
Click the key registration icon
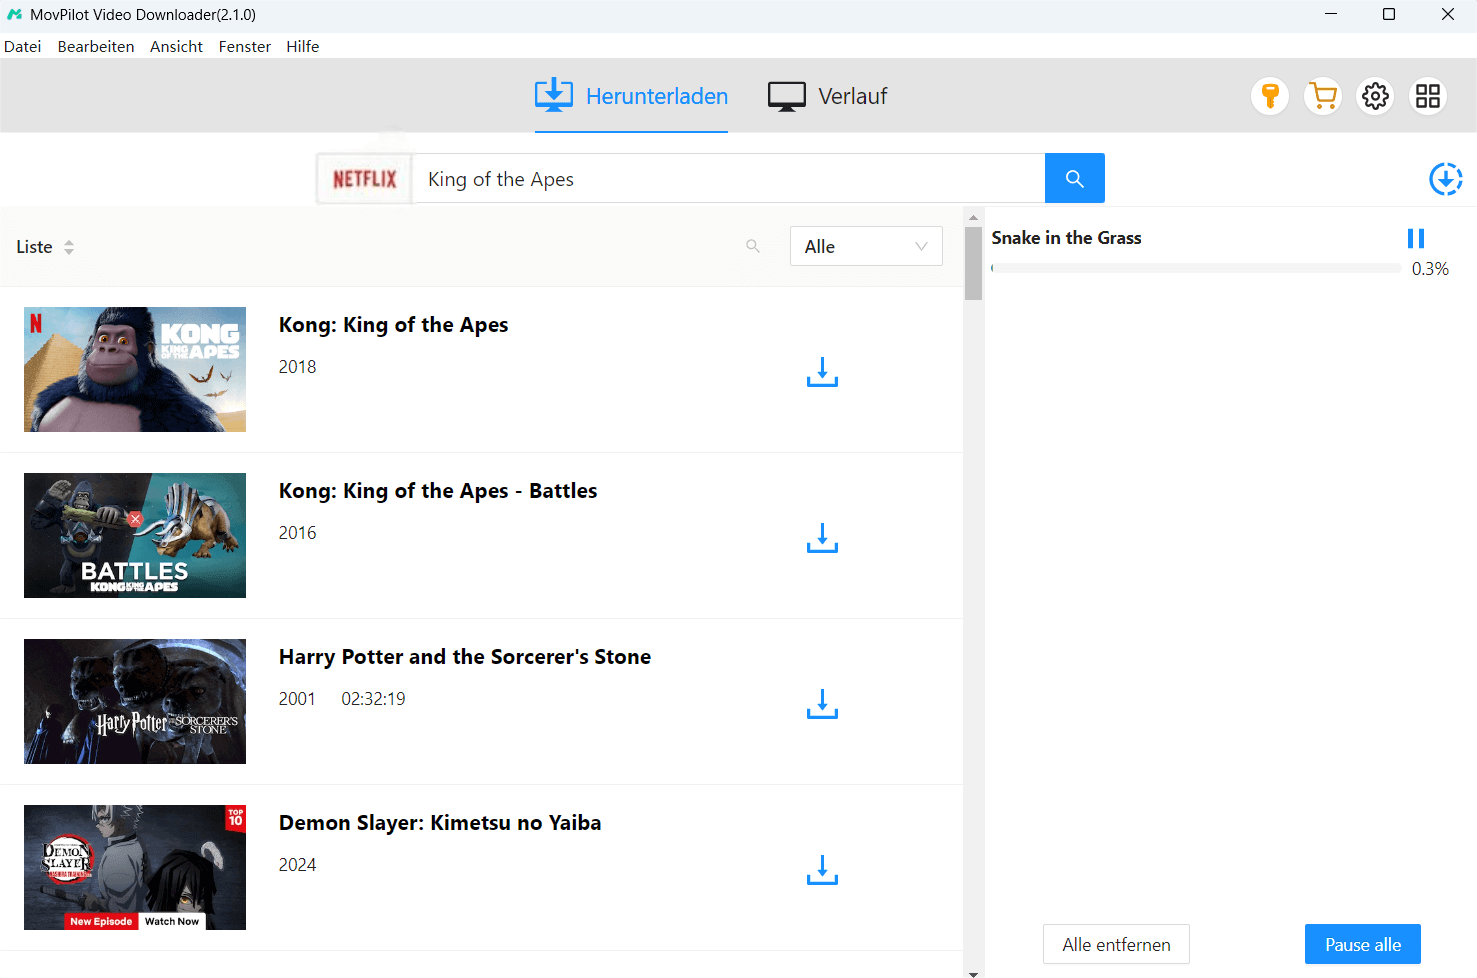pyautogui.click(x=1270, y=96)
